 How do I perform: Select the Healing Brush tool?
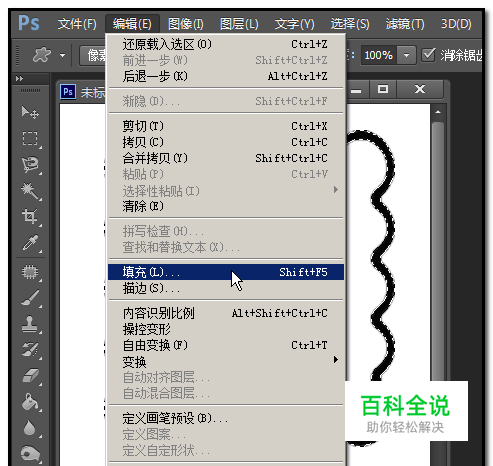tap(30, 272)
